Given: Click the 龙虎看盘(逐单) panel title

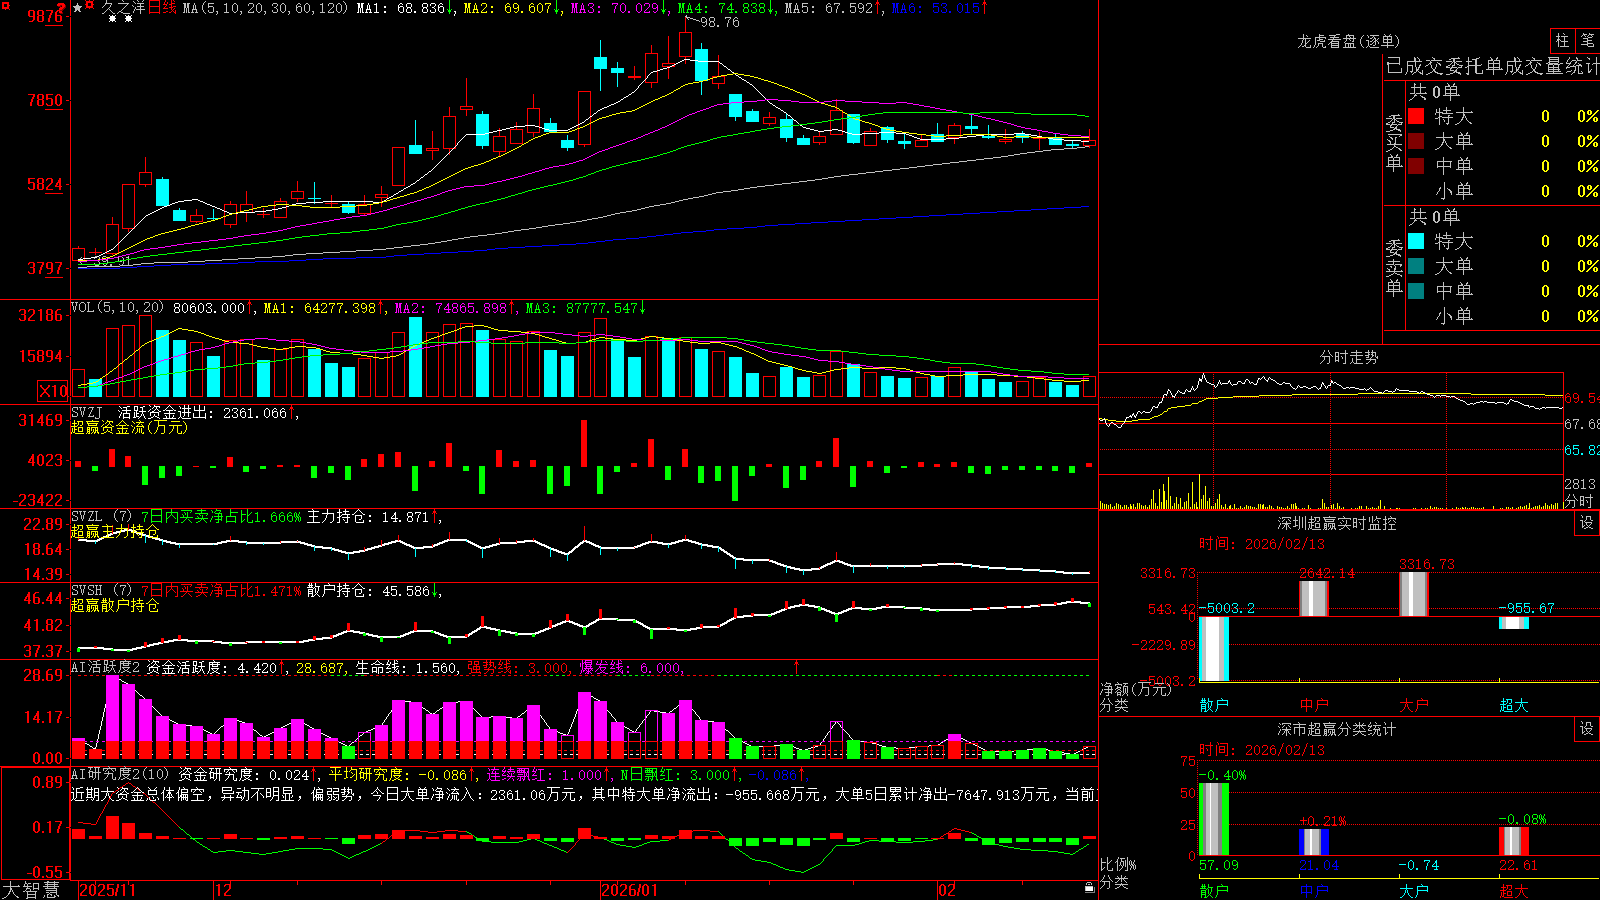Looking at the screenshot, I should click(1349, 41).
